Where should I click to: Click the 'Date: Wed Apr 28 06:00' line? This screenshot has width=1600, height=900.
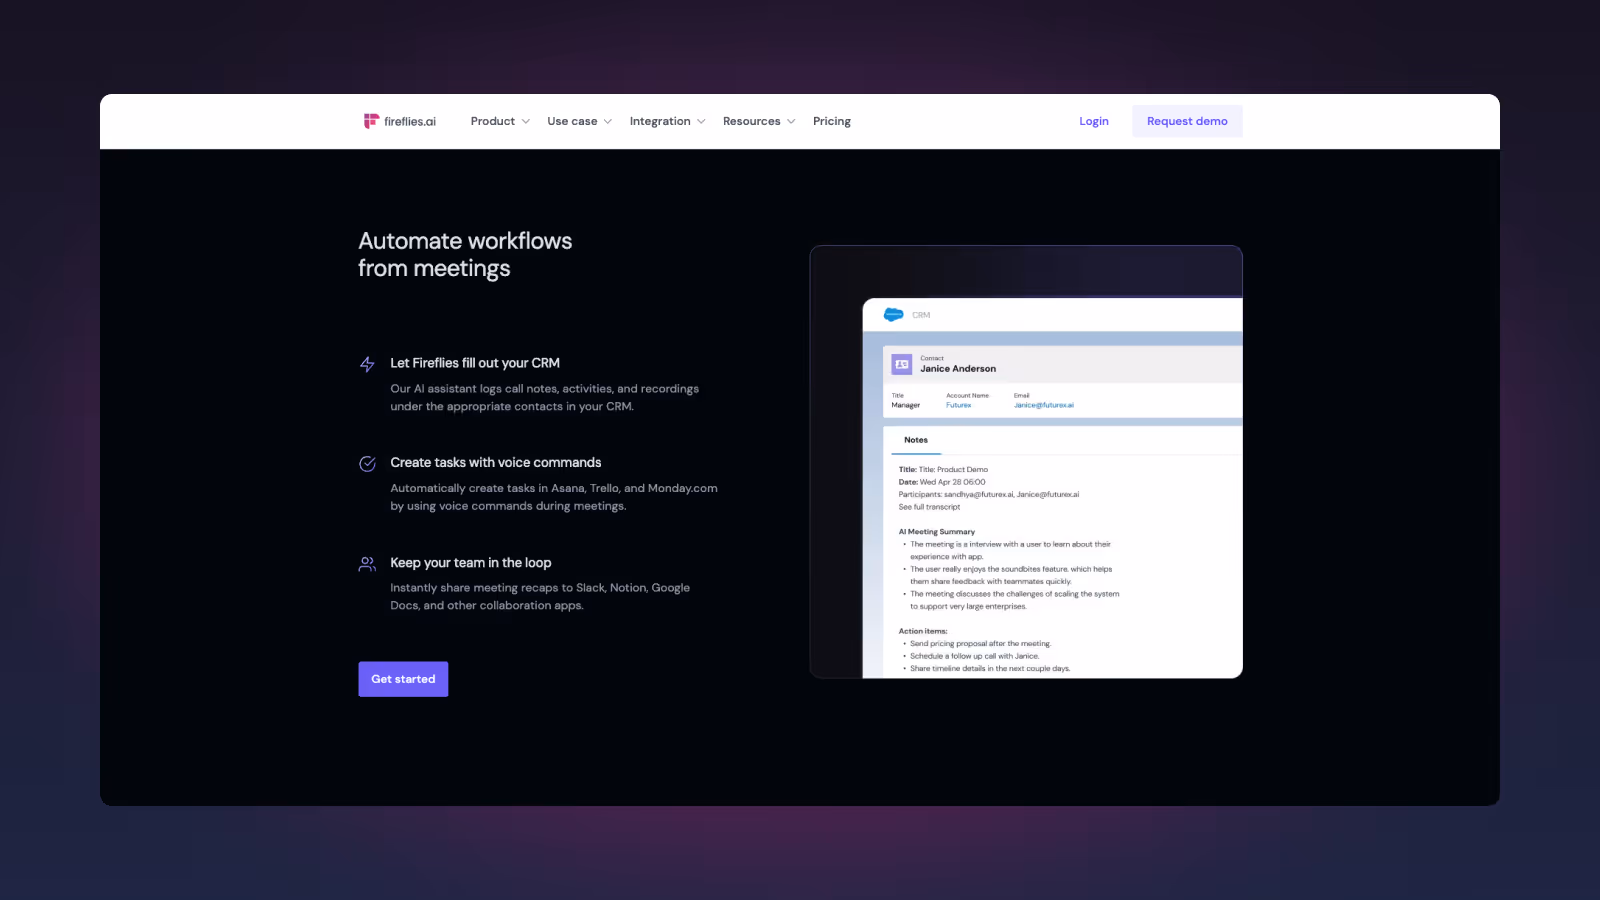[942, 482]
